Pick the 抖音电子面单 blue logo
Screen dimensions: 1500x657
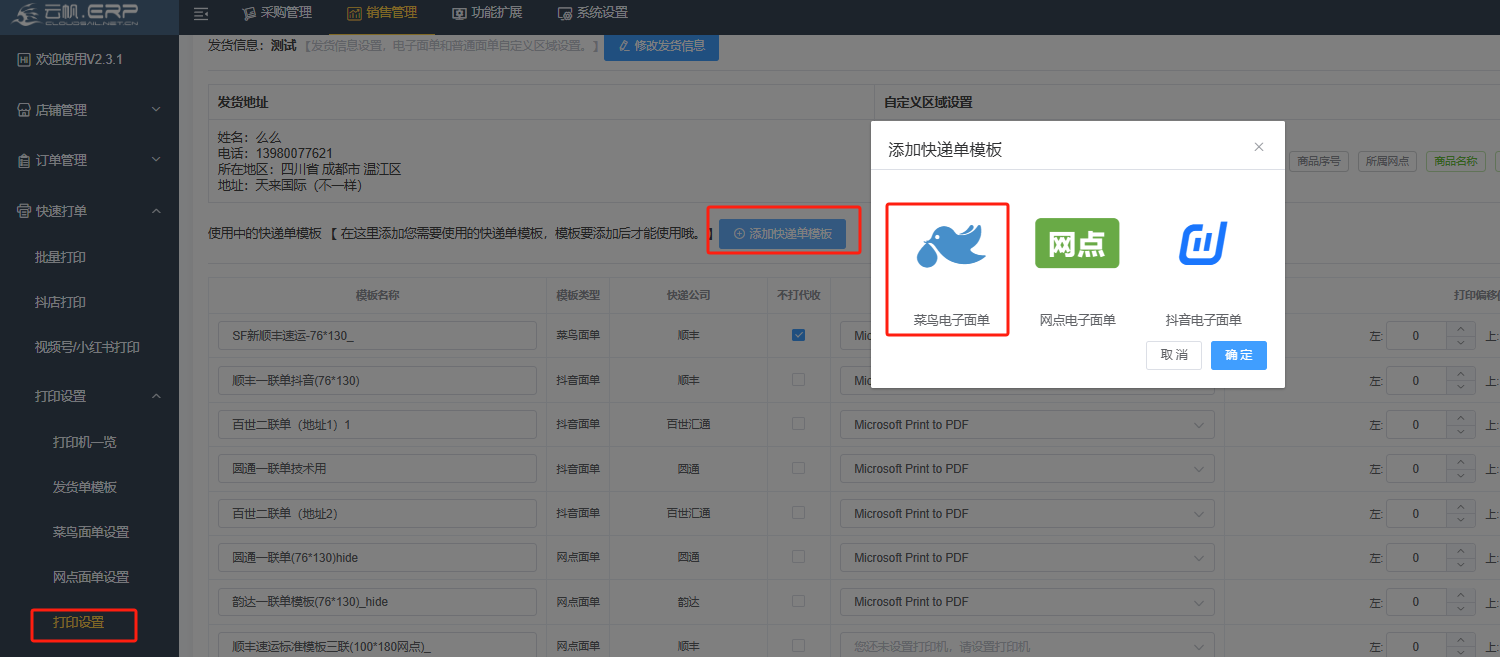point(1203,243)
